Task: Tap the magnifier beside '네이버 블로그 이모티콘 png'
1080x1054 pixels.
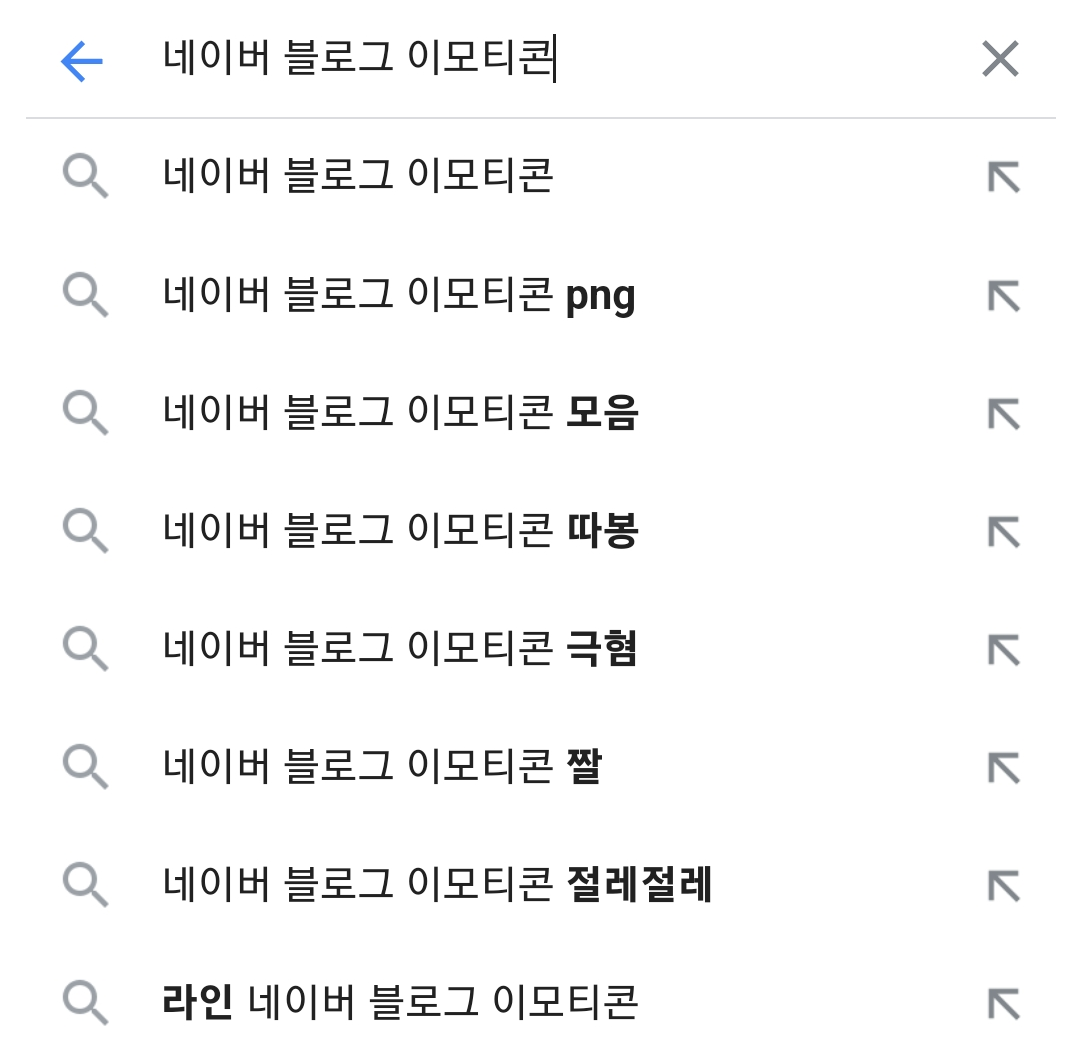Action: tap(85, 296)
